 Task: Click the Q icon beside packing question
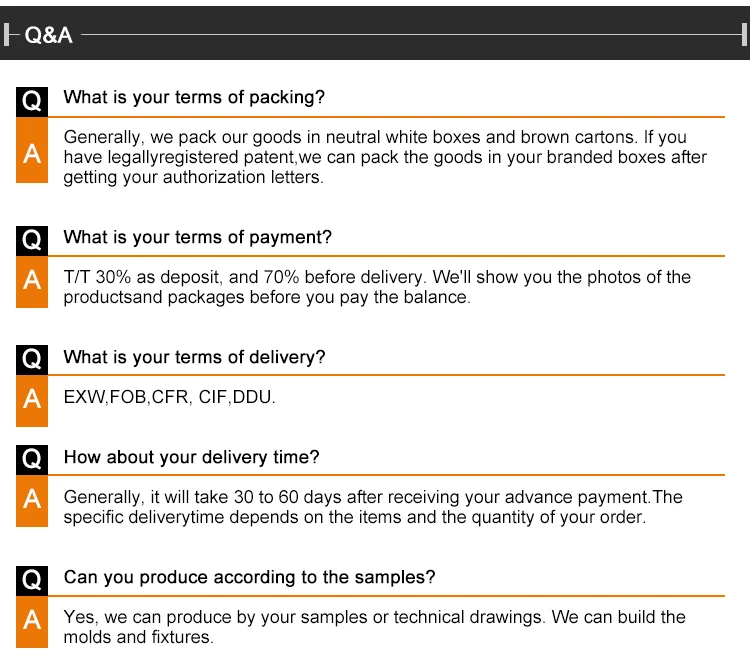(x=32, y=101)
